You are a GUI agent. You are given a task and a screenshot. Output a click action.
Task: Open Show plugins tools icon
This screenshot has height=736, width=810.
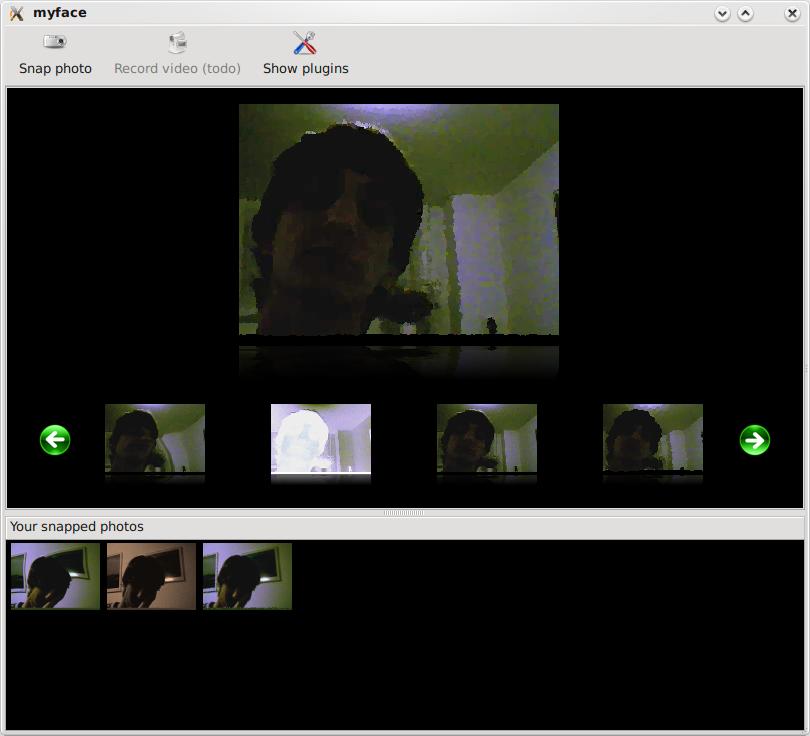coord(305,42)
